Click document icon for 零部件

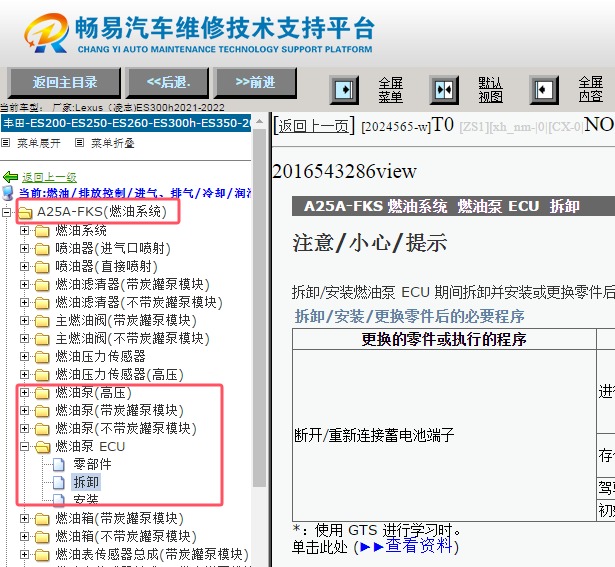click(x=59, y=465)
